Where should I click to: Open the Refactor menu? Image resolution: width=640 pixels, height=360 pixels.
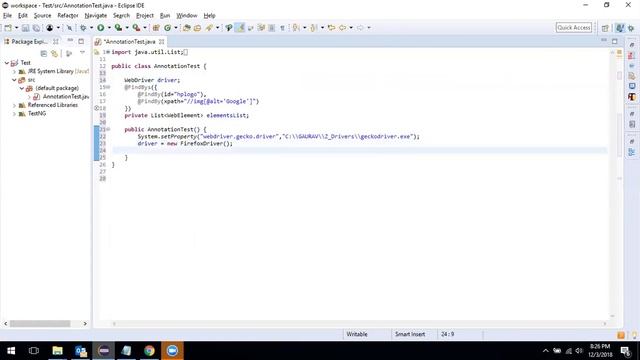click(x=68, y=16)
